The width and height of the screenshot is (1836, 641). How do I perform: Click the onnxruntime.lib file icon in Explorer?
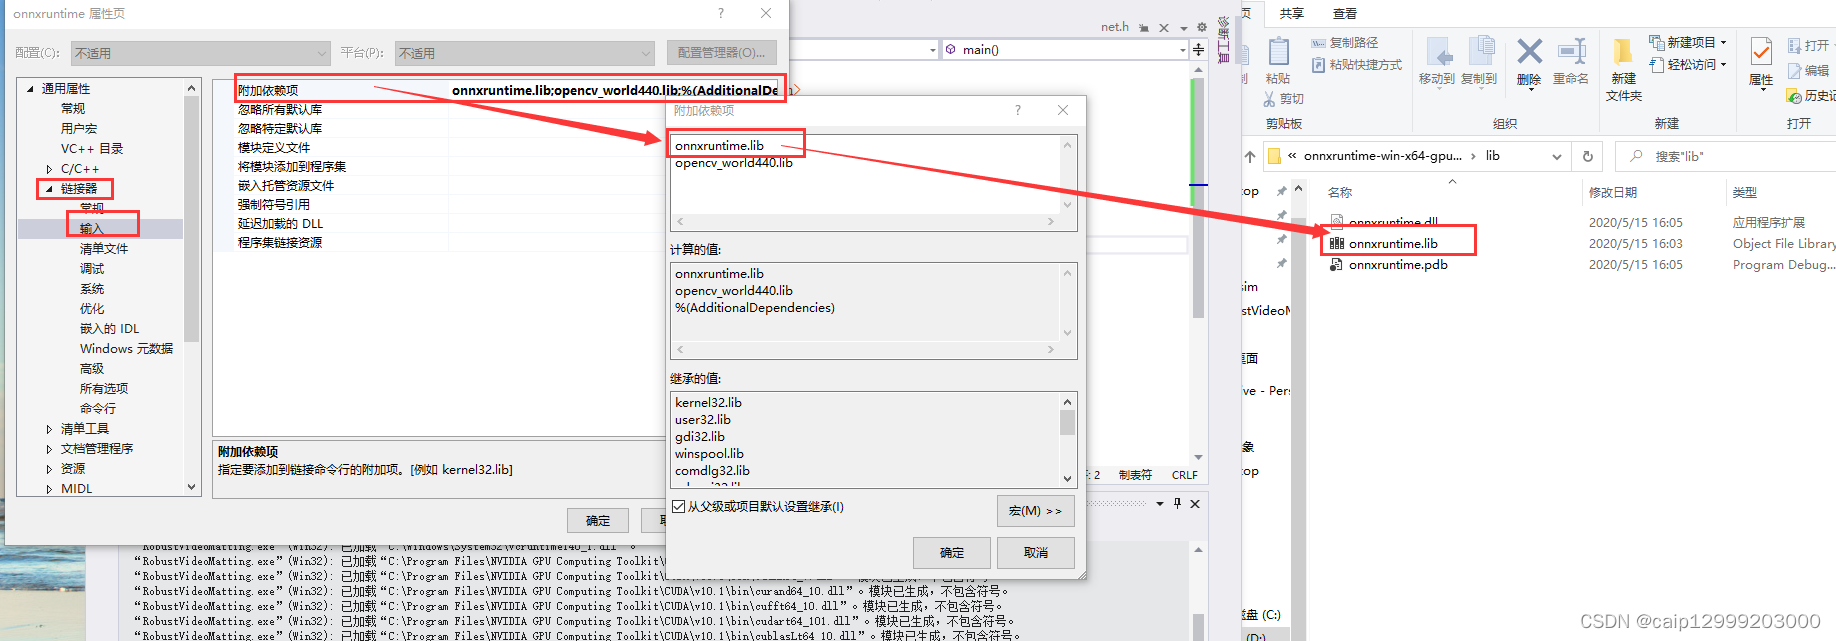tap(1336, 243)
